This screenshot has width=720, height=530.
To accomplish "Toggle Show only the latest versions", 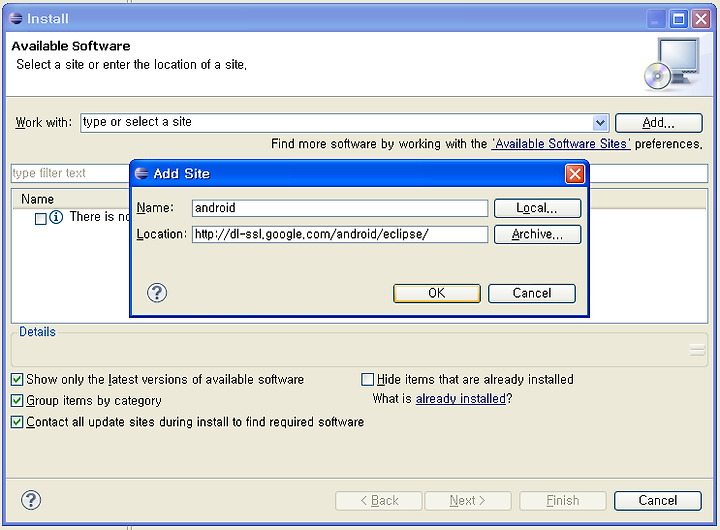I will pos(17,379).
